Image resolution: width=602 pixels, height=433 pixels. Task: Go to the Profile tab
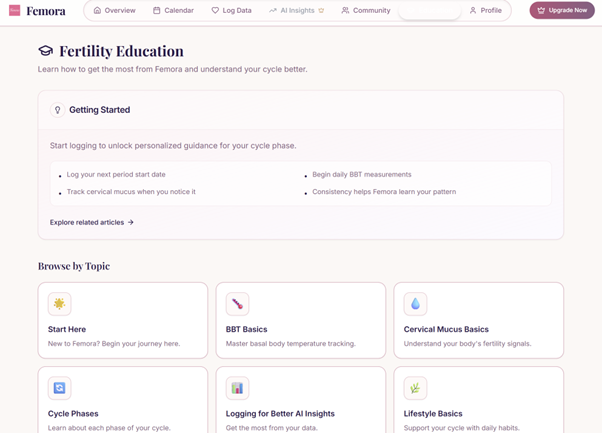[x=486, y=10]
